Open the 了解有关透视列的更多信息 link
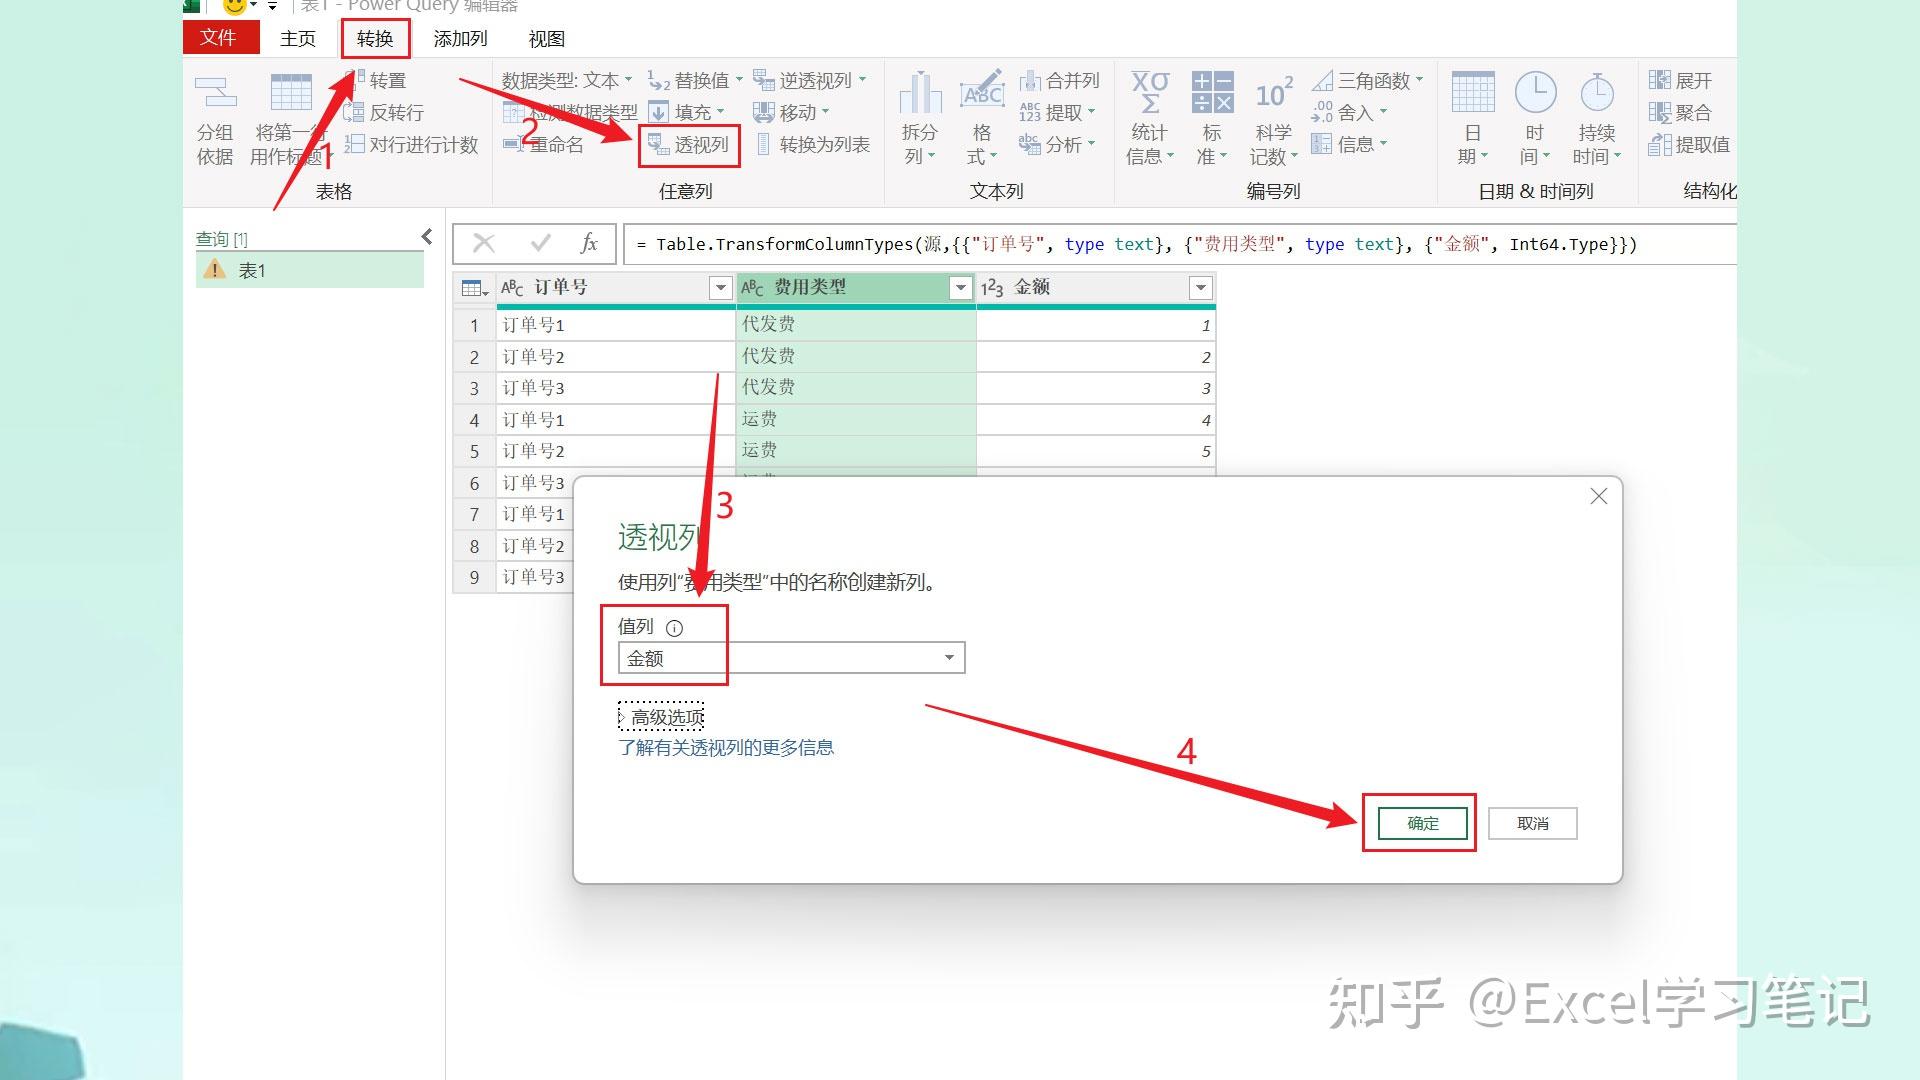This screenshot has width=1920, height=1080. click(x=727, y=747)
